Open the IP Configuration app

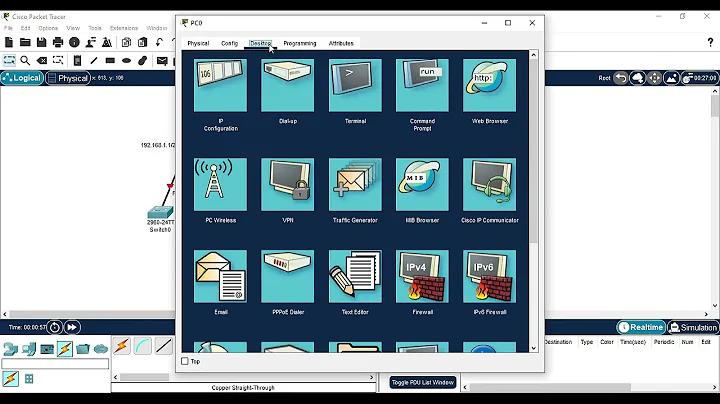pyautogui.click(x=220, y=85)
